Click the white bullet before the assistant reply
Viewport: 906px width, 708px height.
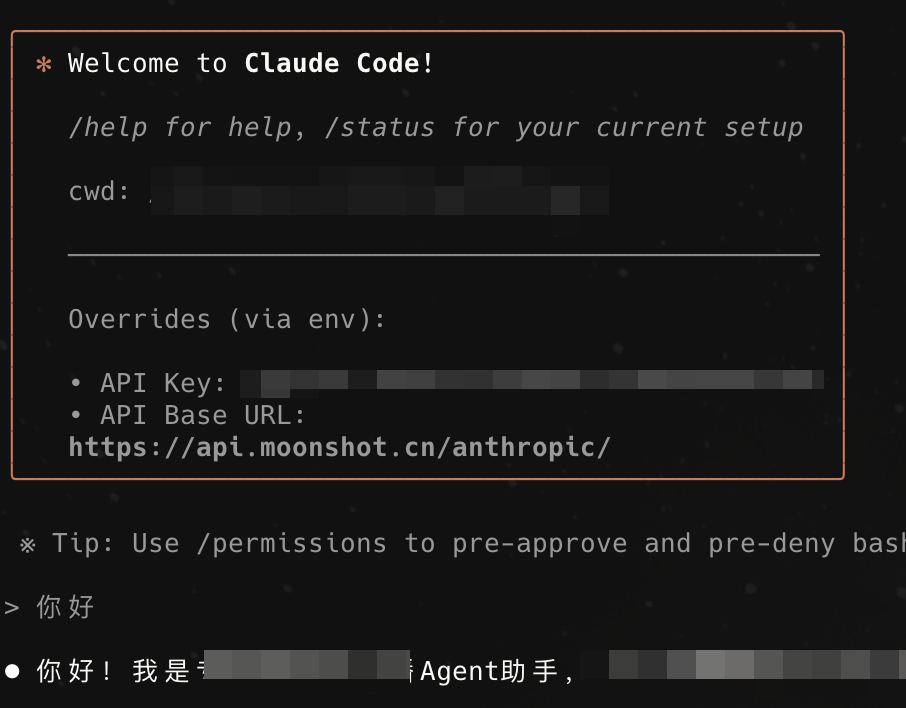(12, 671)
